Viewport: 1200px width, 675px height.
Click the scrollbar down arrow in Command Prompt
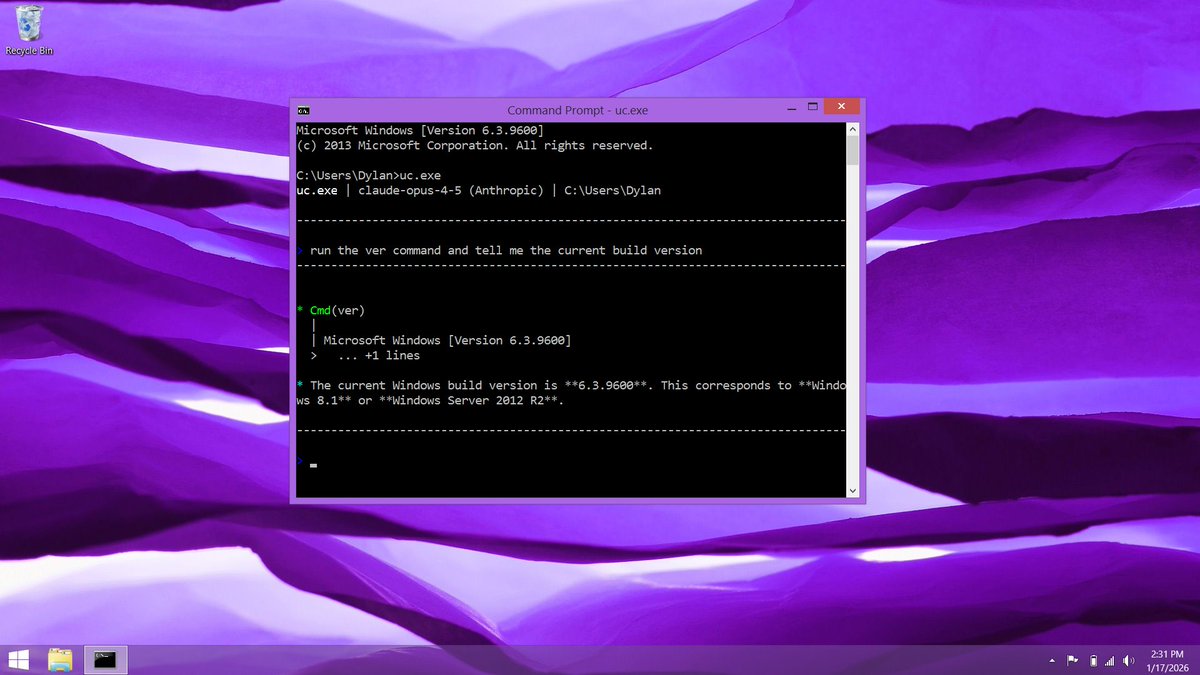pyautogui.click(x=852, y=491)
